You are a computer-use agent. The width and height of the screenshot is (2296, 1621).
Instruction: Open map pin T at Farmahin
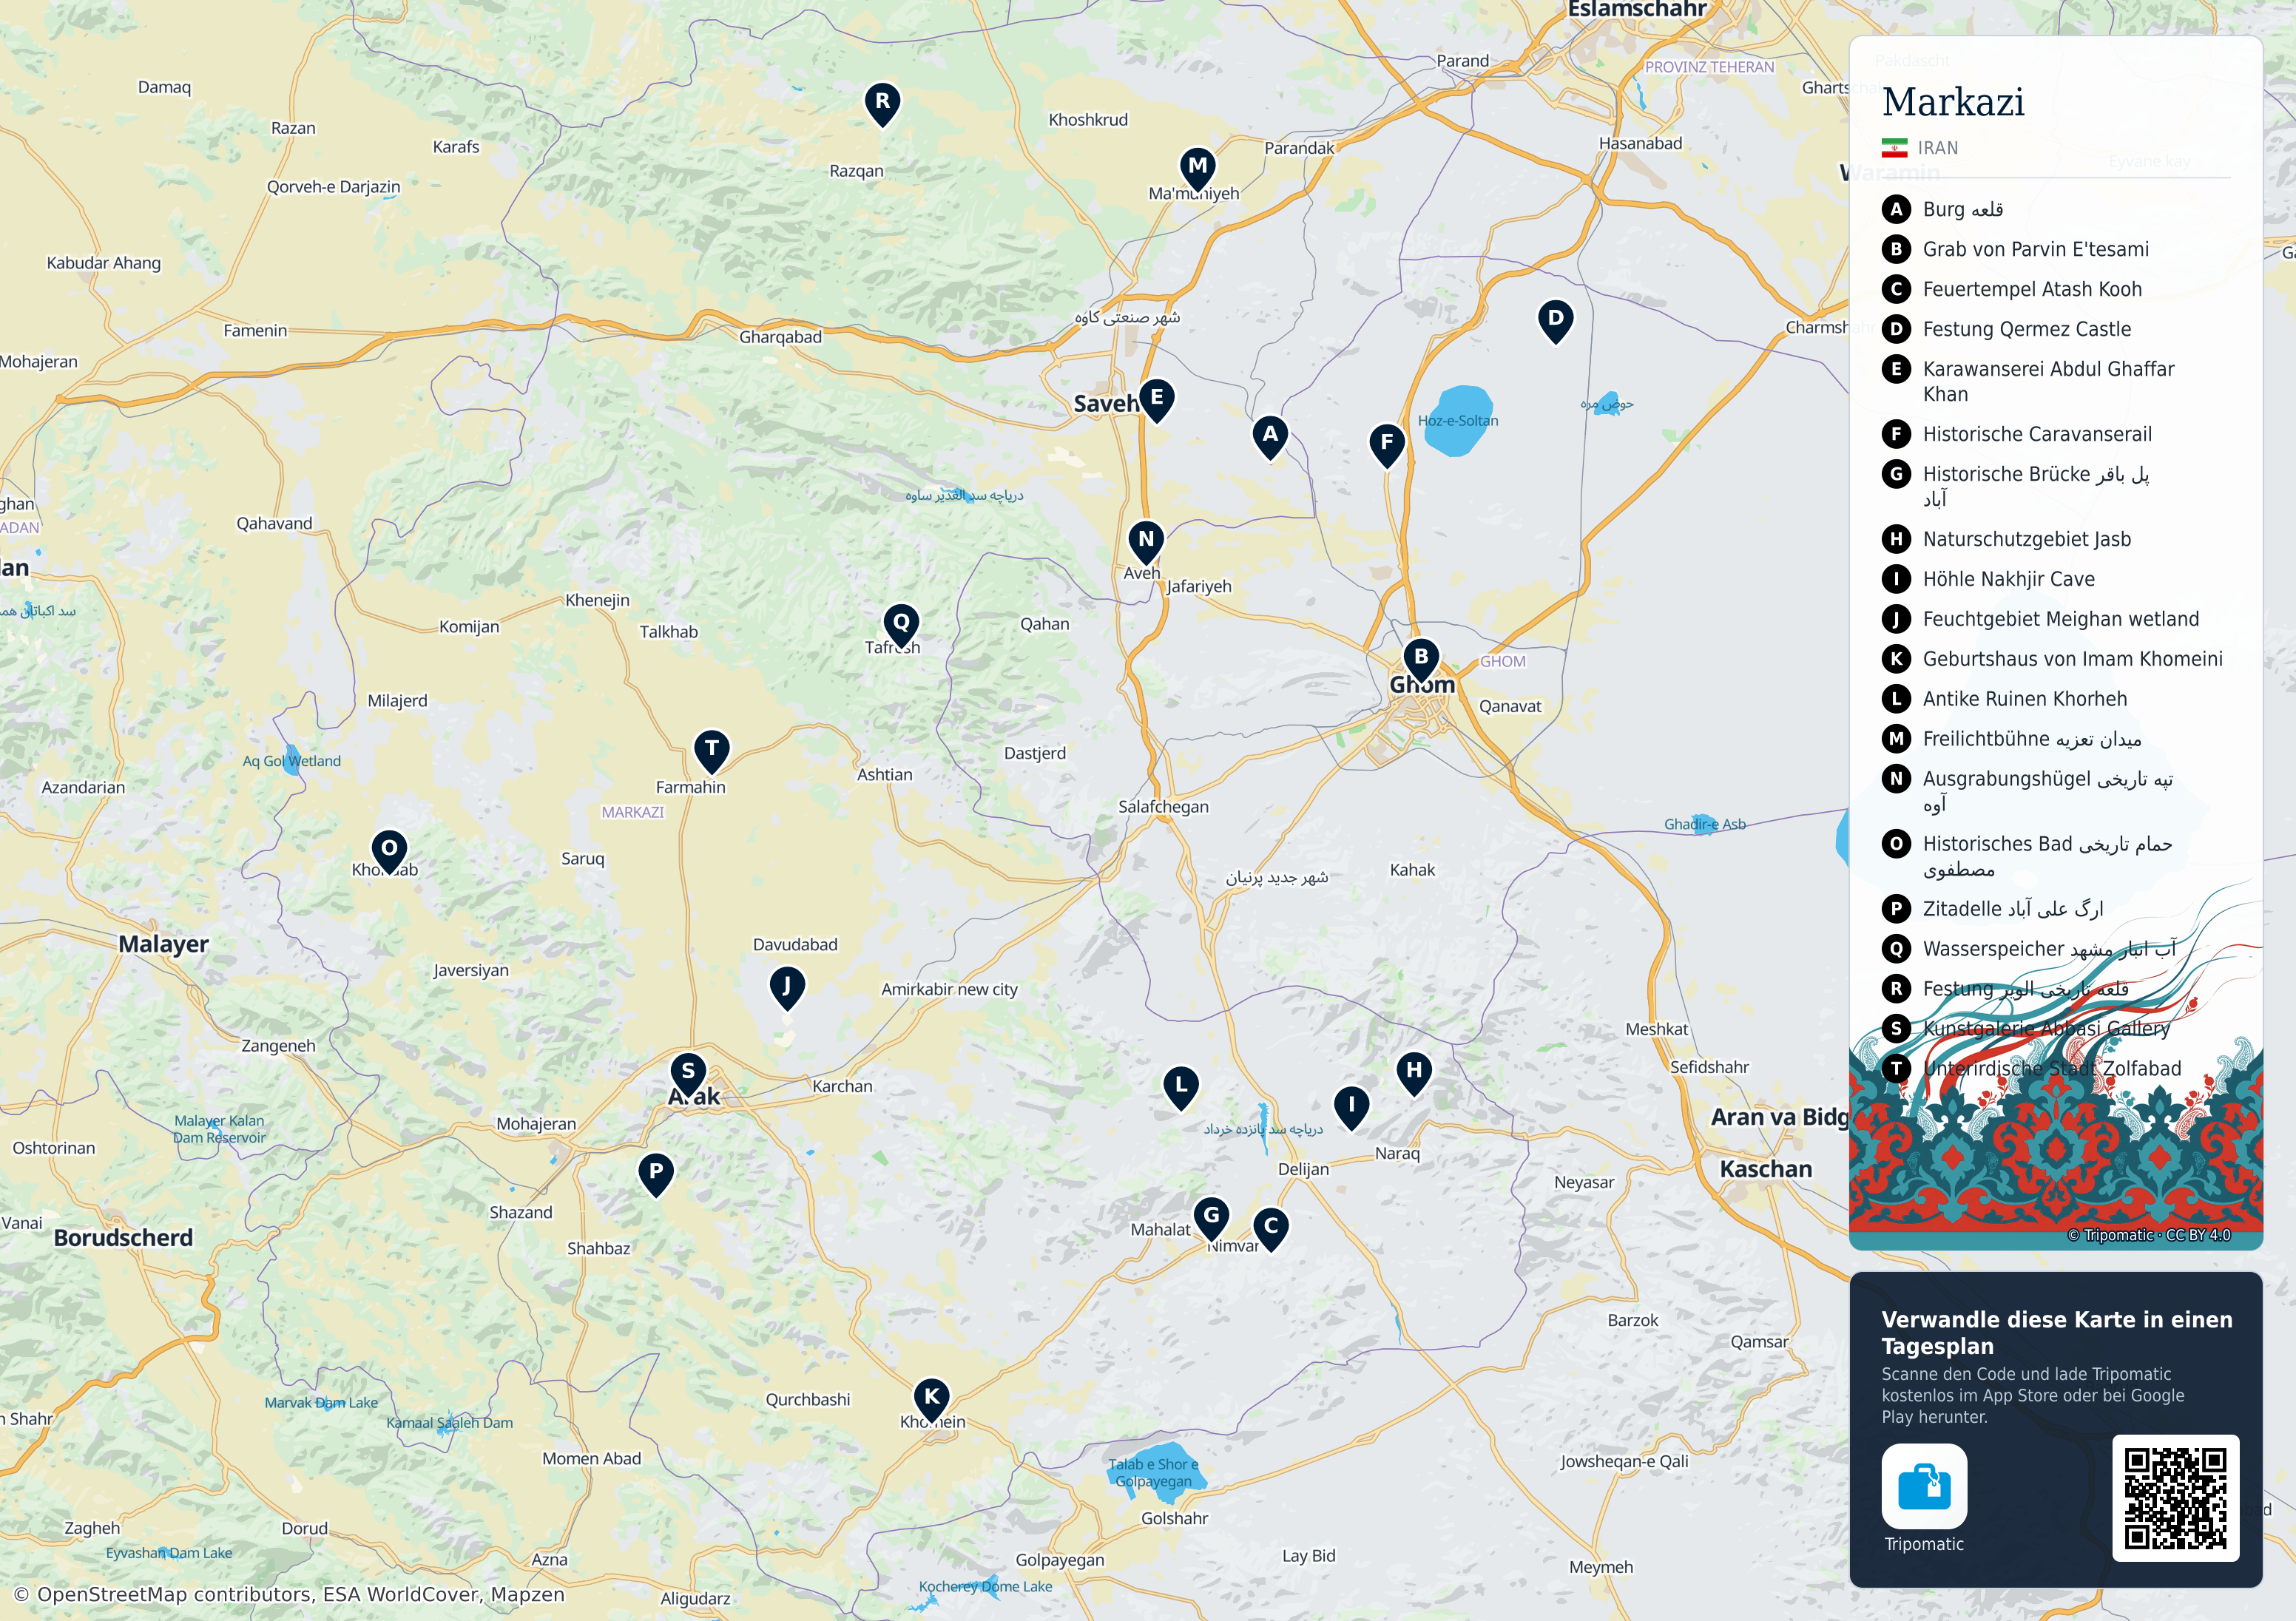click(711, 751)
